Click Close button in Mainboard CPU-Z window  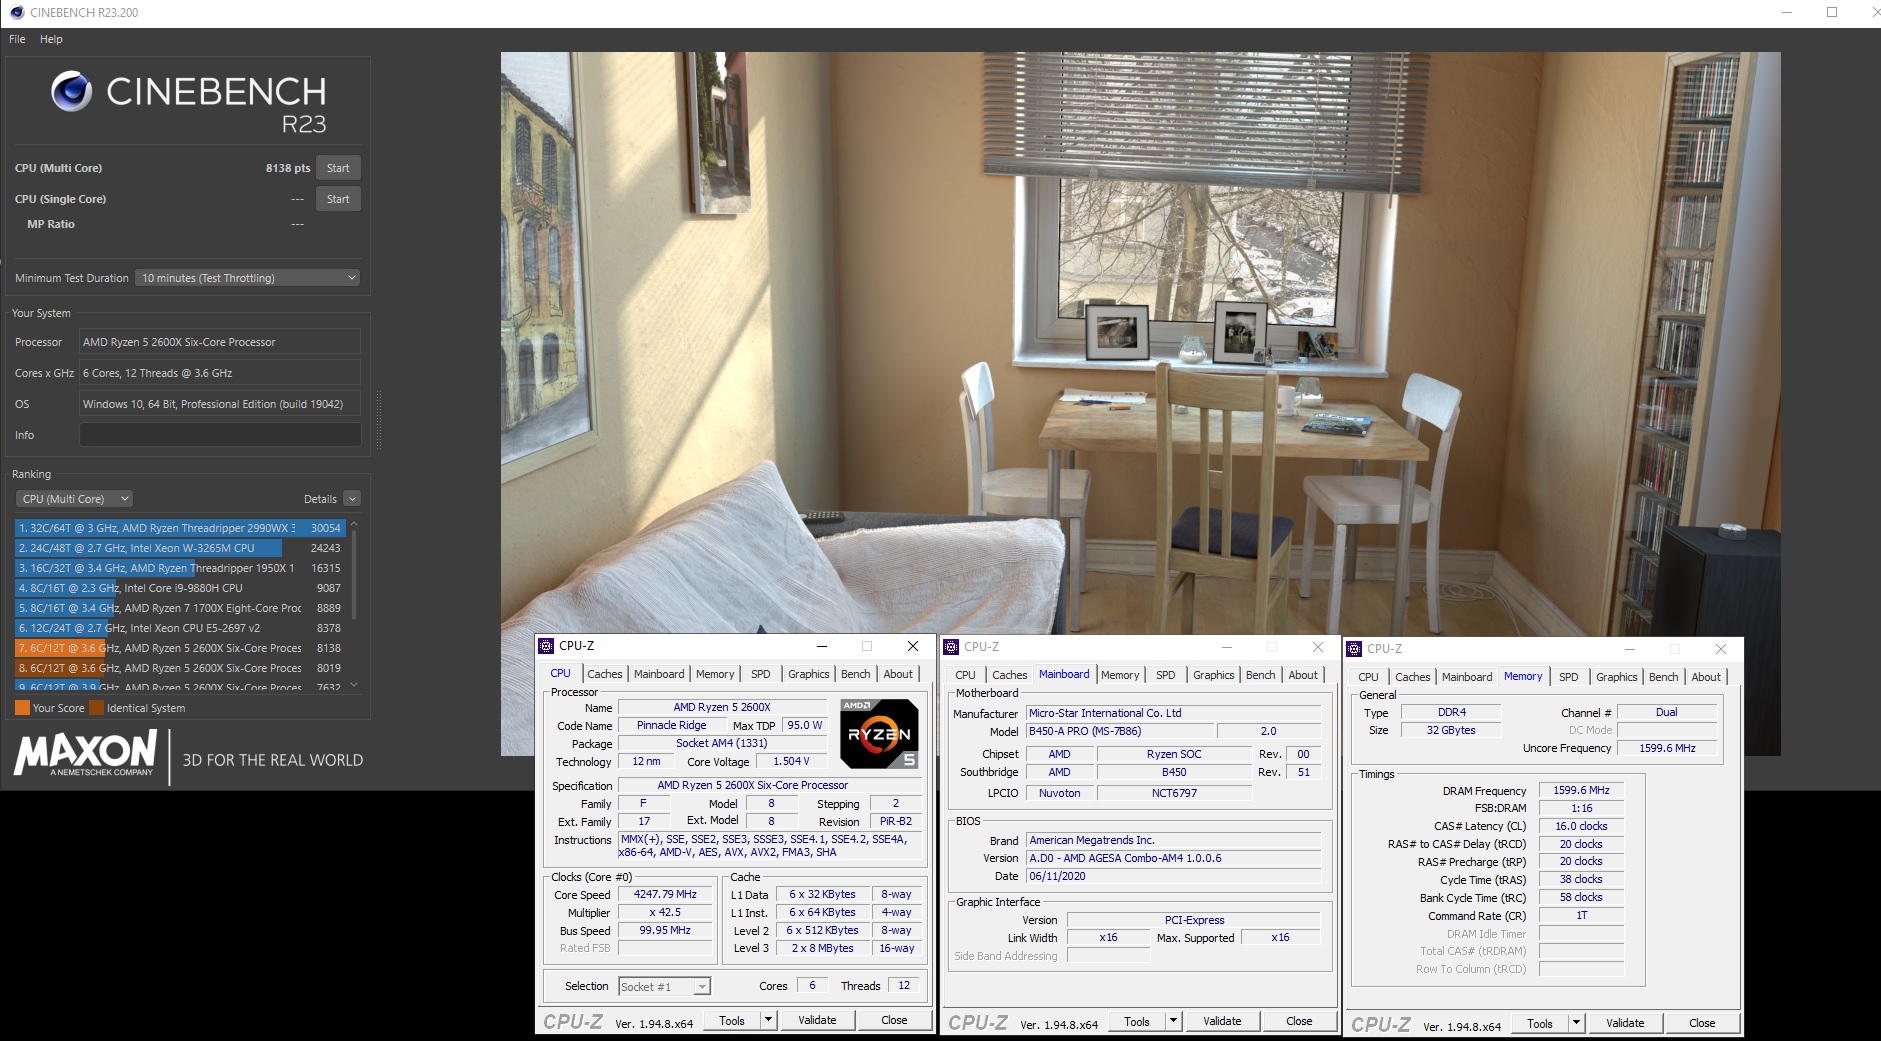pyautogui.click(x=1299, y=1021)
